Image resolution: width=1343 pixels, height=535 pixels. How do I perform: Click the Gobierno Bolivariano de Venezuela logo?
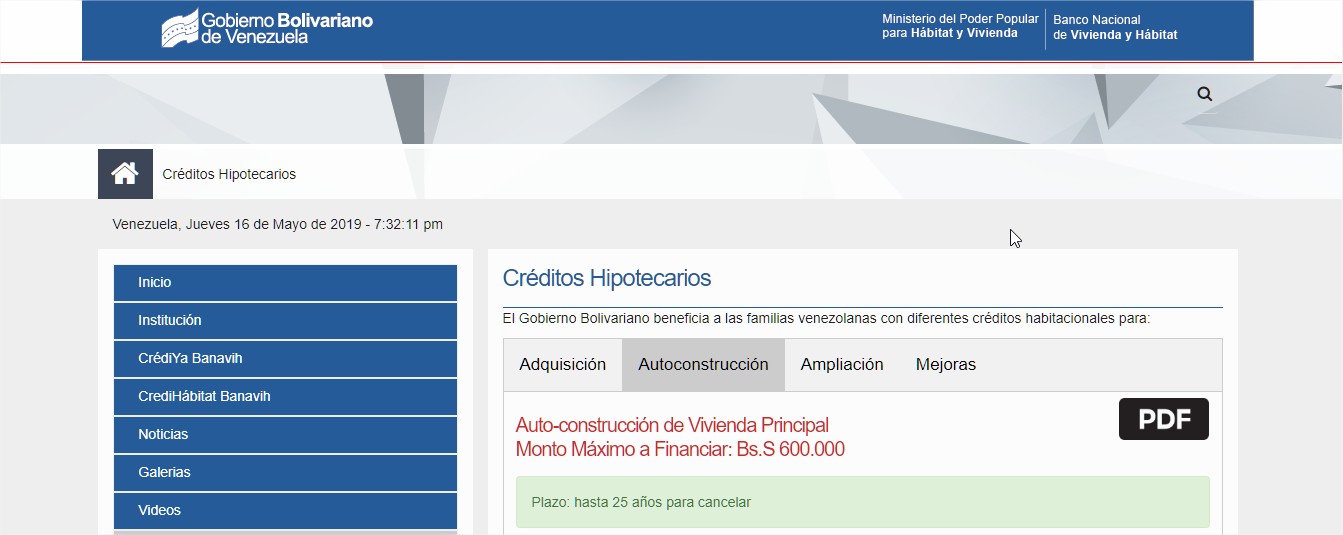pyautogui.click(x=267, y=28)
